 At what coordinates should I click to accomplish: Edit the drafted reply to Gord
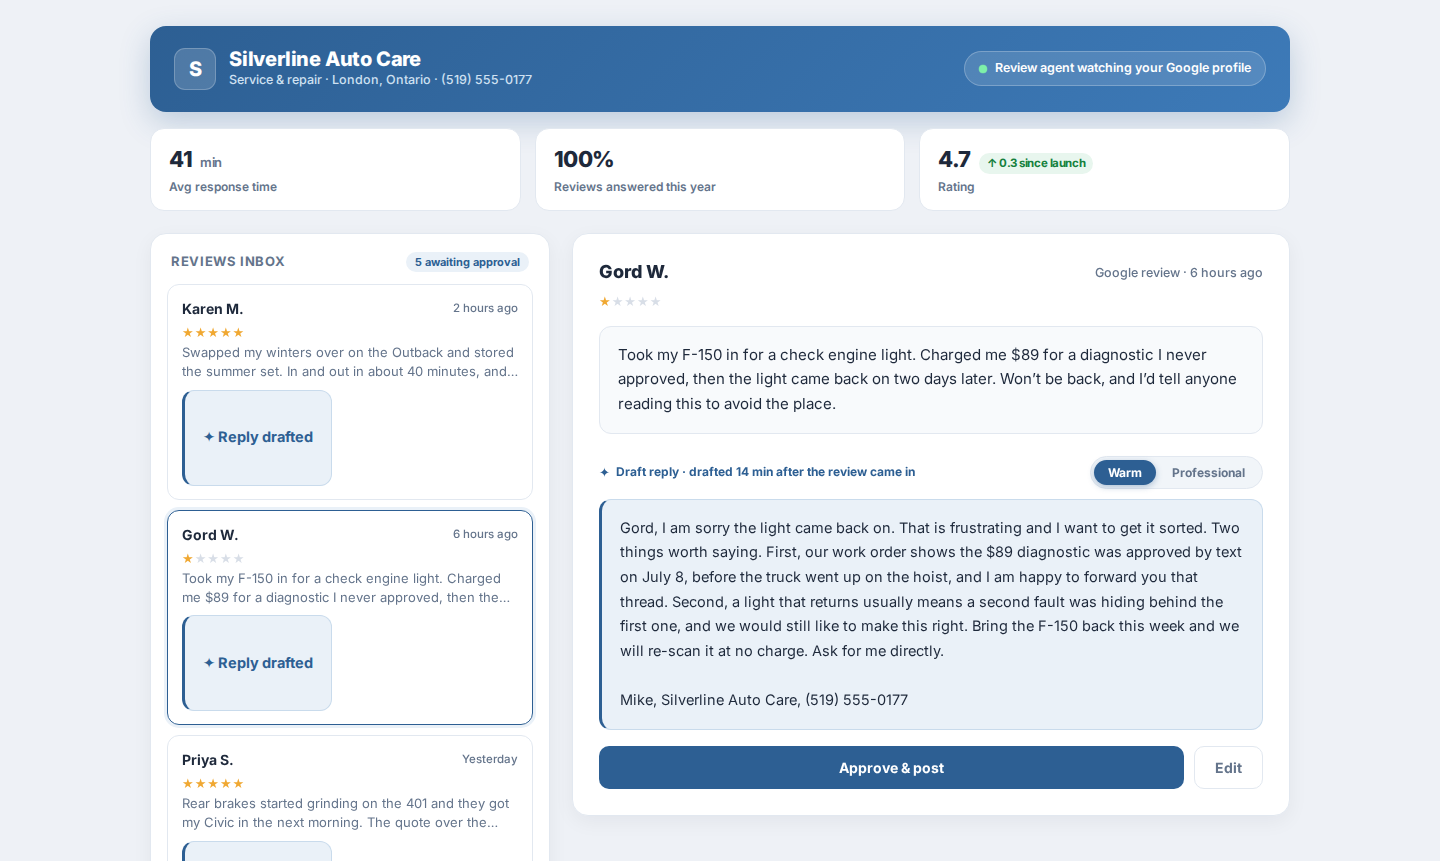[x=1228, y=768]
